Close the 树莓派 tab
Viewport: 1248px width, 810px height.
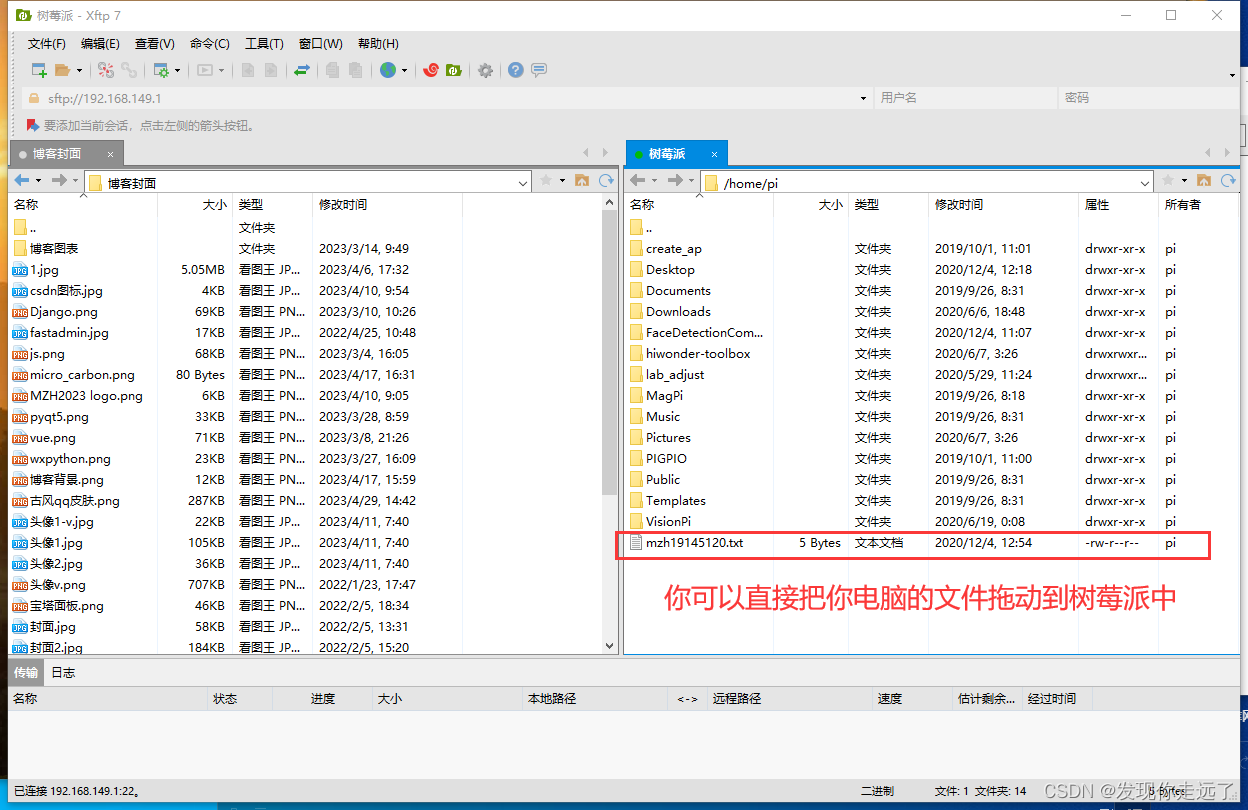(x=715, y=154)
